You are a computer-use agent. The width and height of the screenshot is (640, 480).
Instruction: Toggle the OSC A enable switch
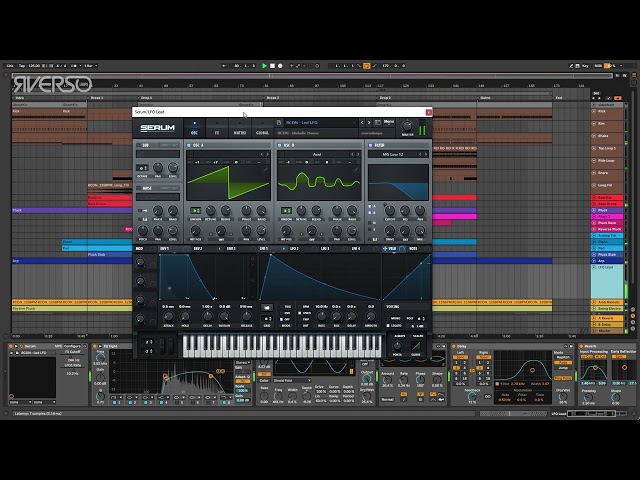(x=189, y=145)
